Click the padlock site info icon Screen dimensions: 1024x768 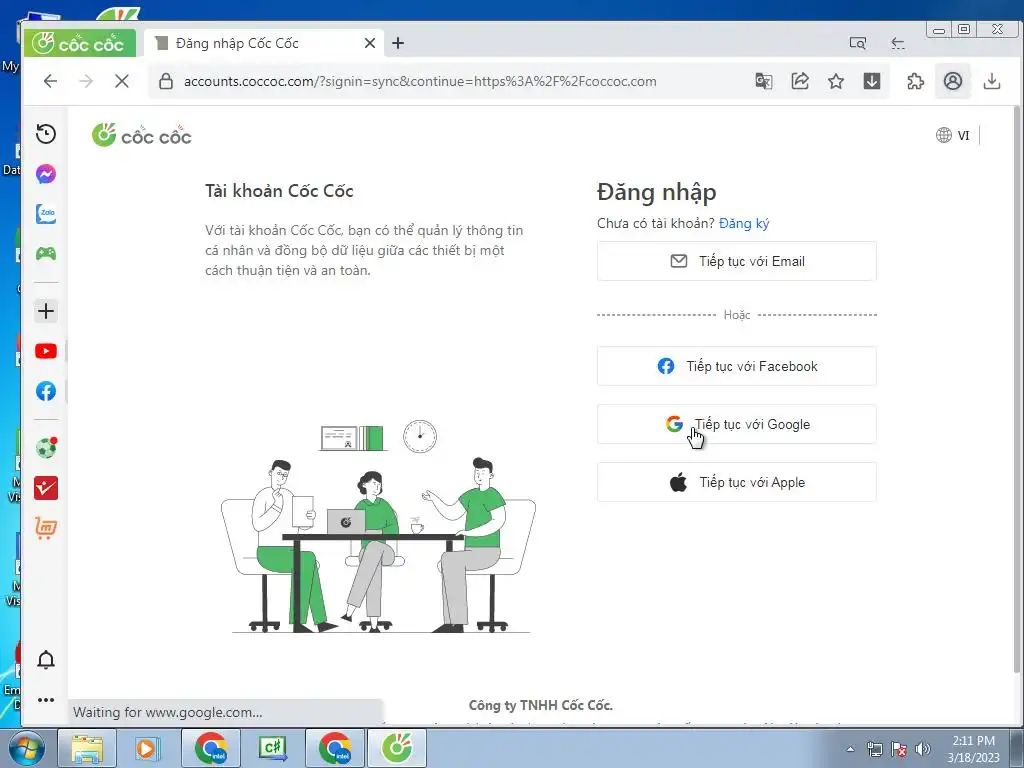166,81
